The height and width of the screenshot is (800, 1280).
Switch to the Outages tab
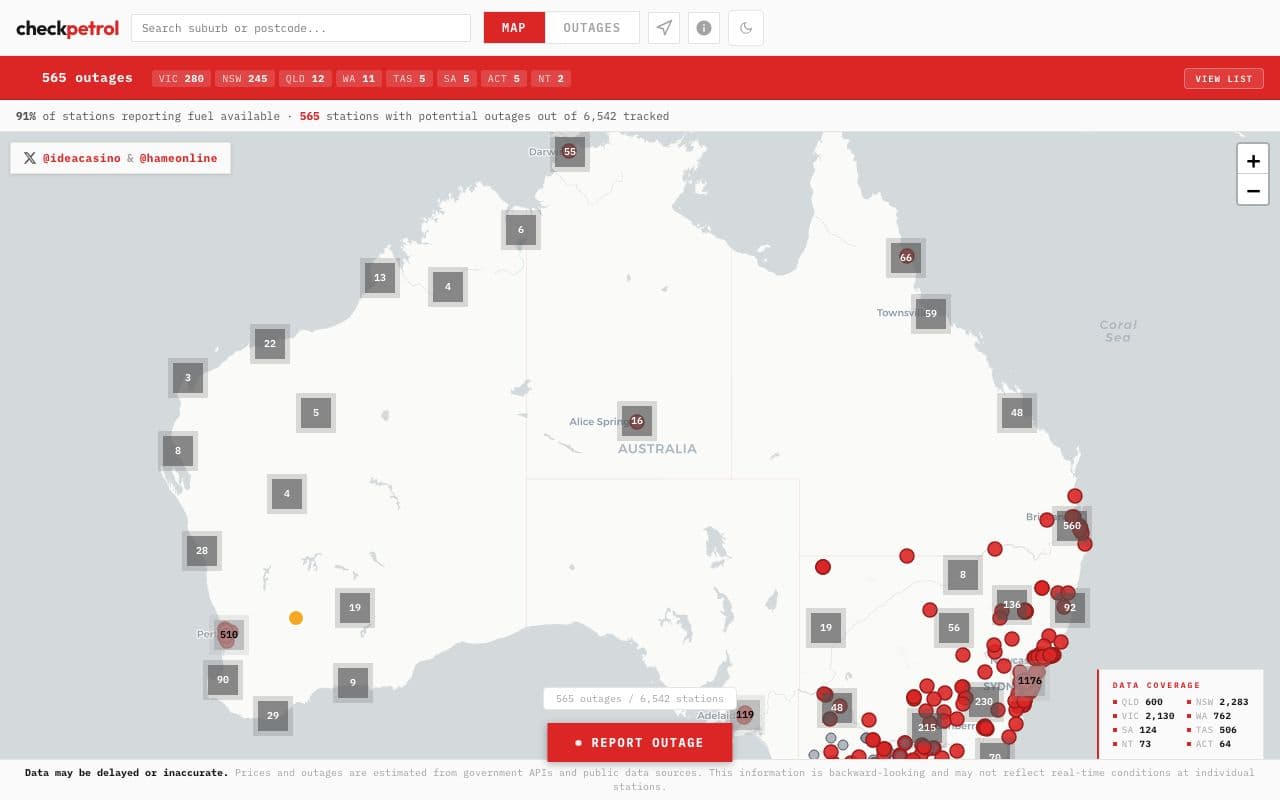(x=592, y=28)
